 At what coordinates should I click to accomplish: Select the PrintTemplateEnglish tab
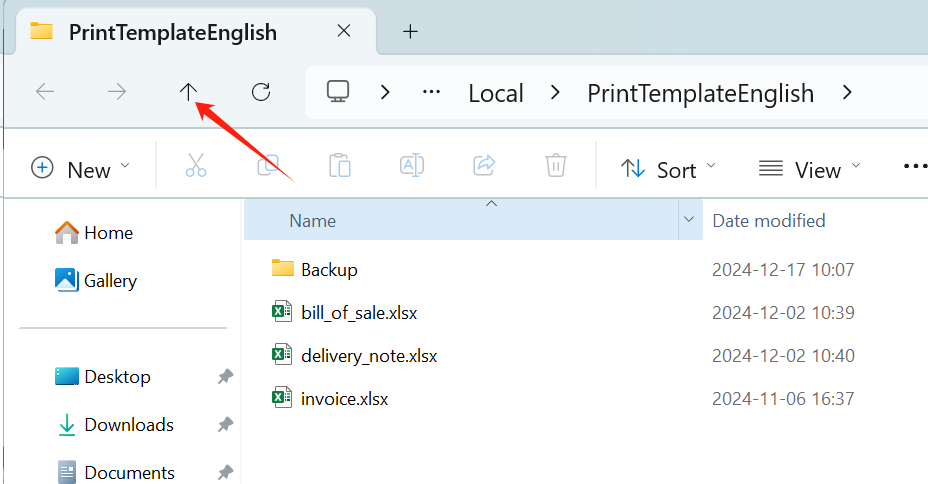pyautogui.click(x=172, y=31)
